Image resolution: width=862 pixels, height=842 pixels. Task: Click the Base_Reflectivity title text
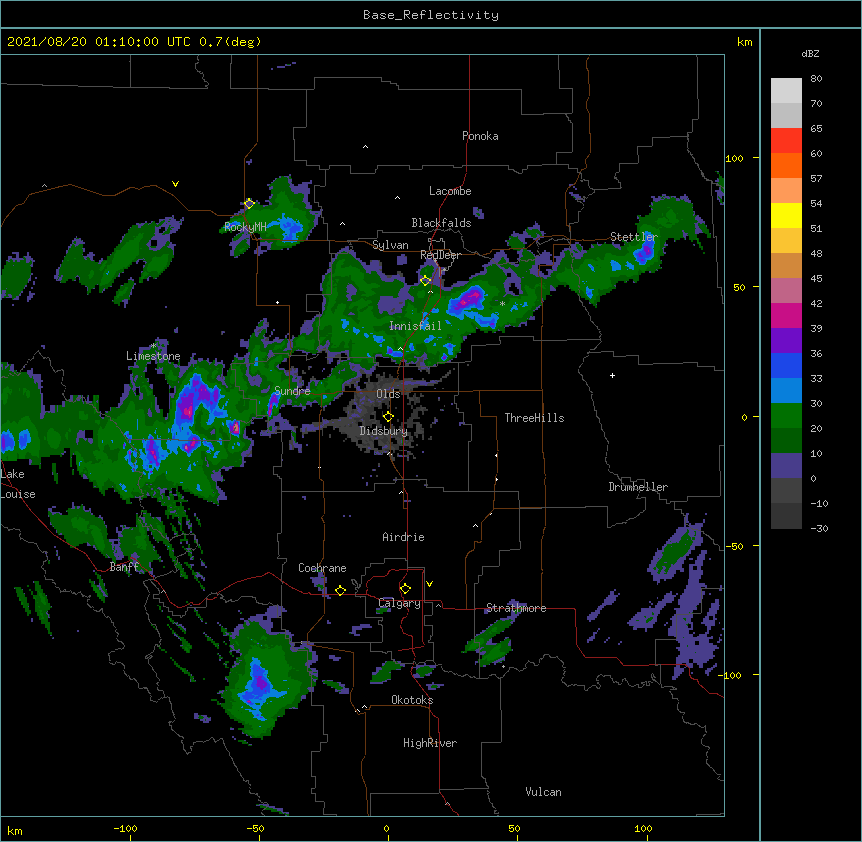click(431, 15)
